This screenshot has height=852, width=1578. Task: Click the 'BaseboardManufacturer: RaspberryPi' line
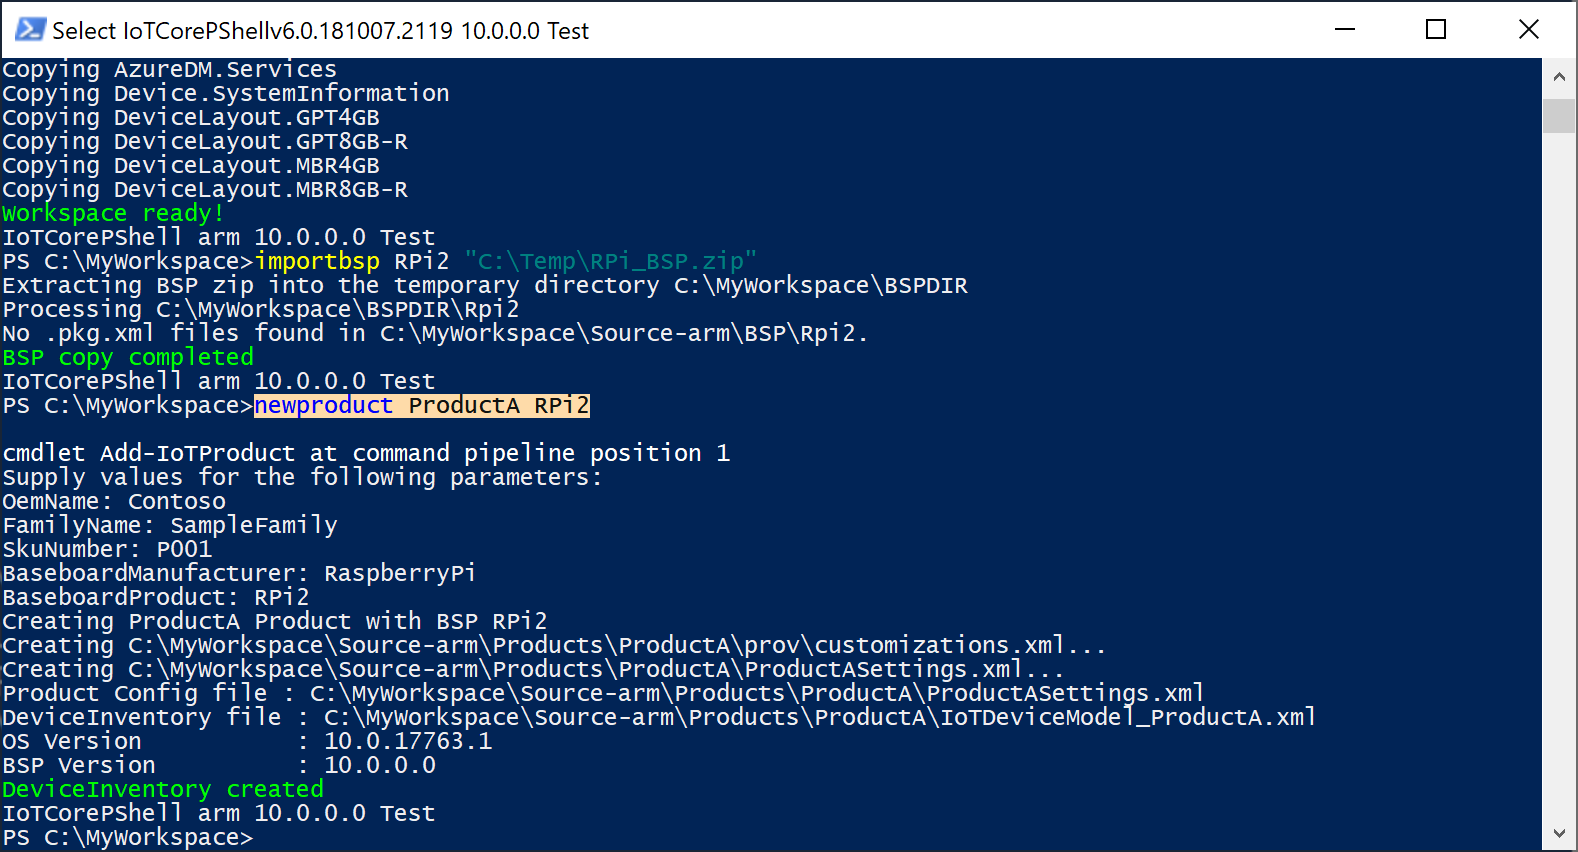point(239,573)
